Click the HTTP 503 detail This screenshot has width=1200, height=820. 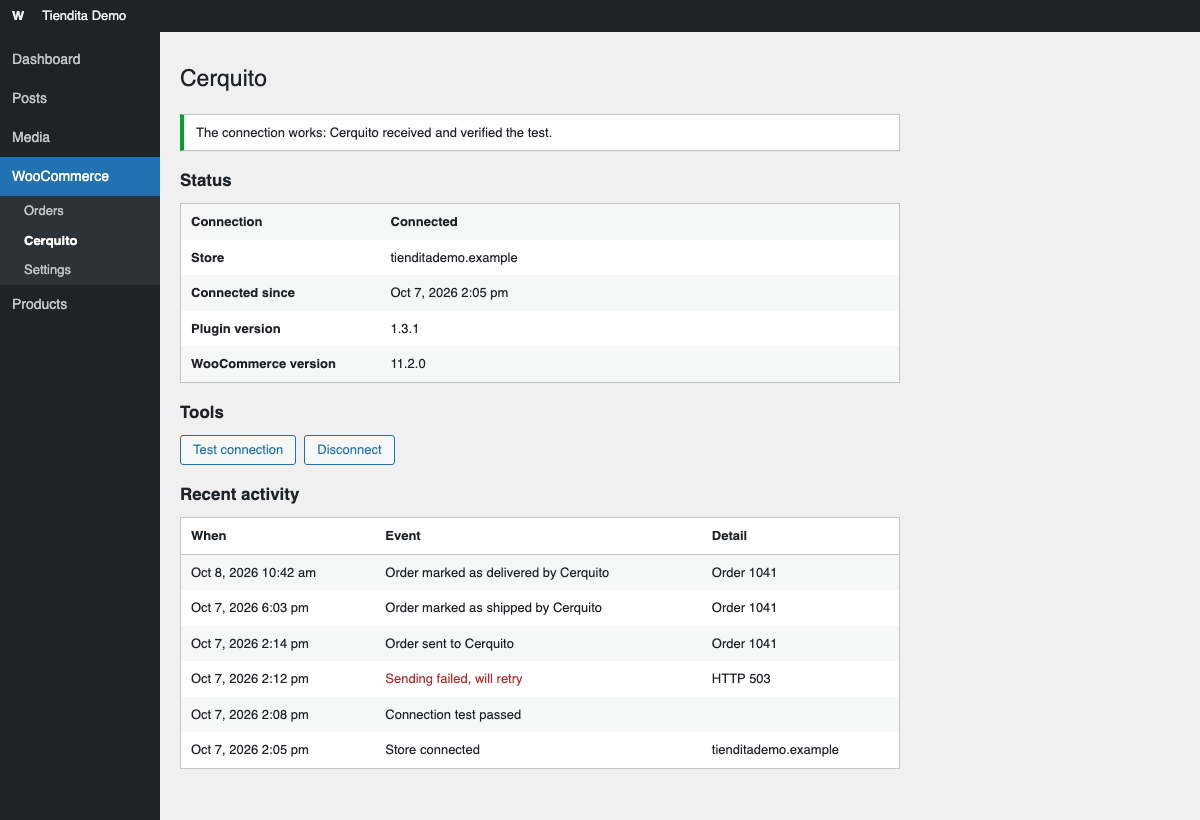(x=741, y=679)
